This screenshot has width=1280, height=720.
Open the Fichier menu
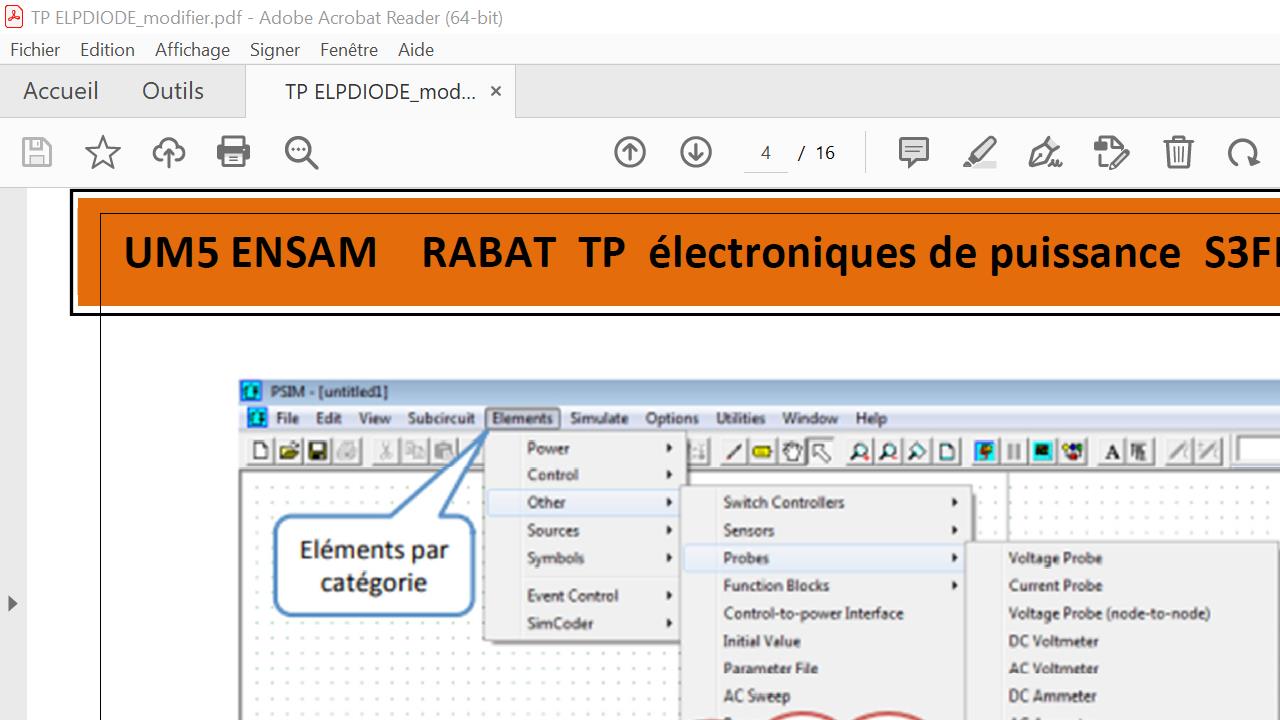click(x=35, y=50)
